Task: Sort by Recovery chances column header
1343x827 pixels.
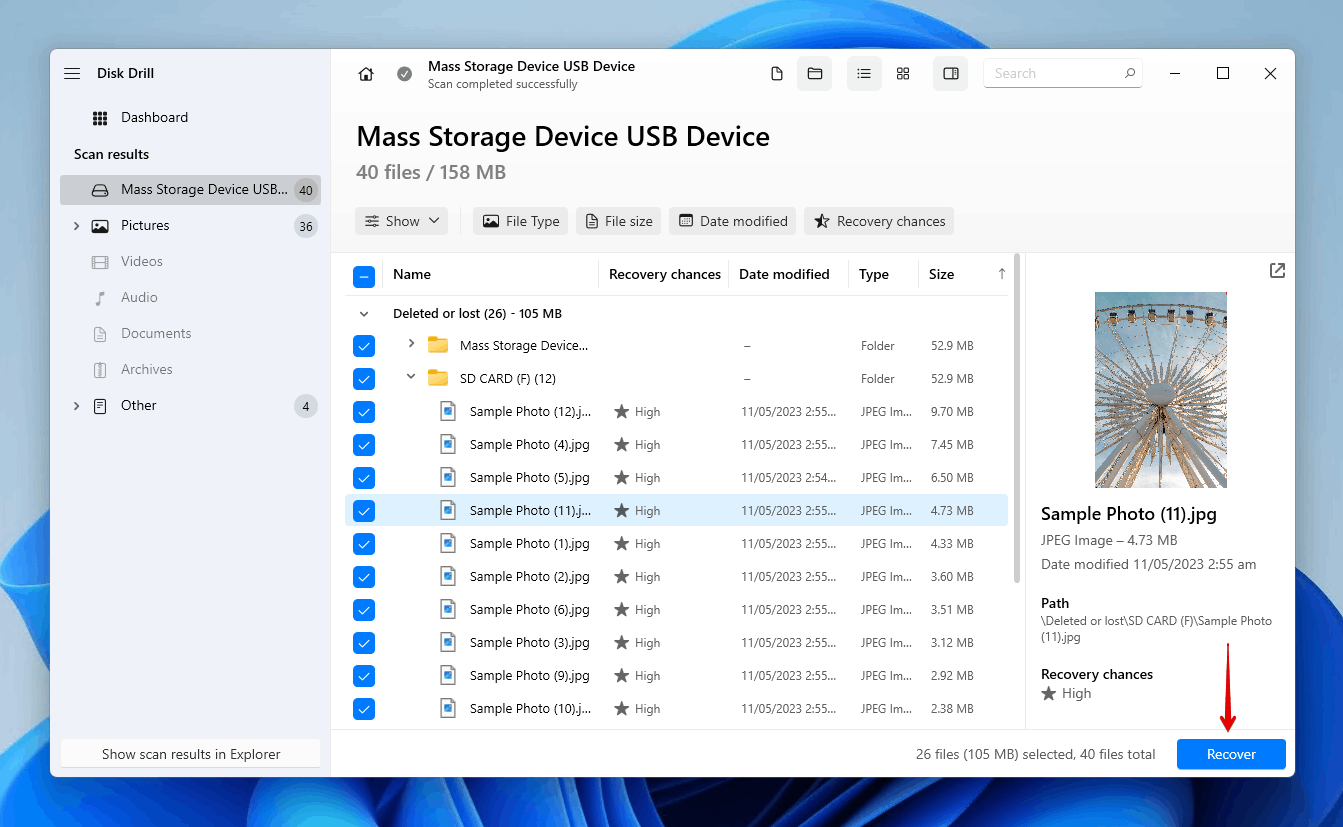Action: point(665,274)
